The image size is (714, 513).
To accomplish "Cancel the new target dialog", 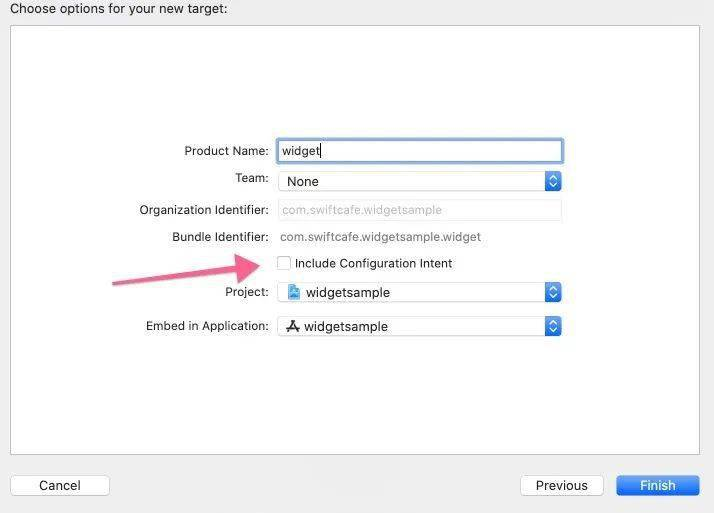I will coord(60,485).
